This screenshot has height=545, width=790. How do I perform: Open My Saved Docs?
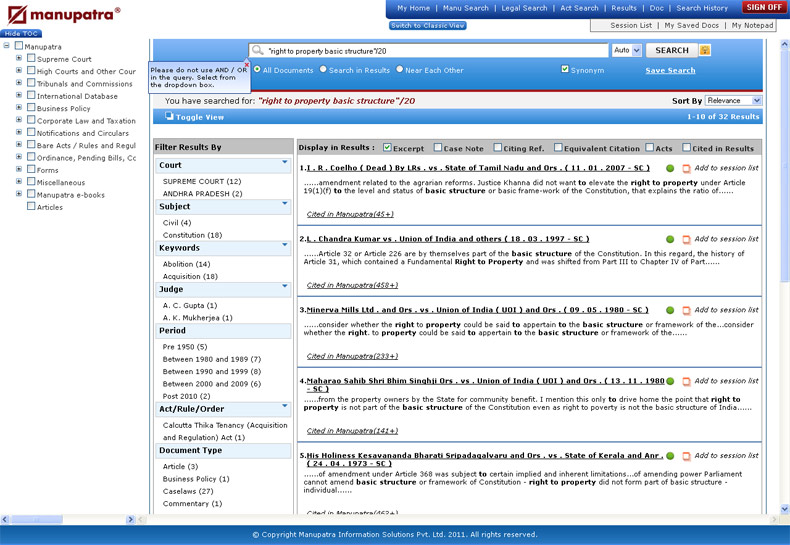[691, 25]
